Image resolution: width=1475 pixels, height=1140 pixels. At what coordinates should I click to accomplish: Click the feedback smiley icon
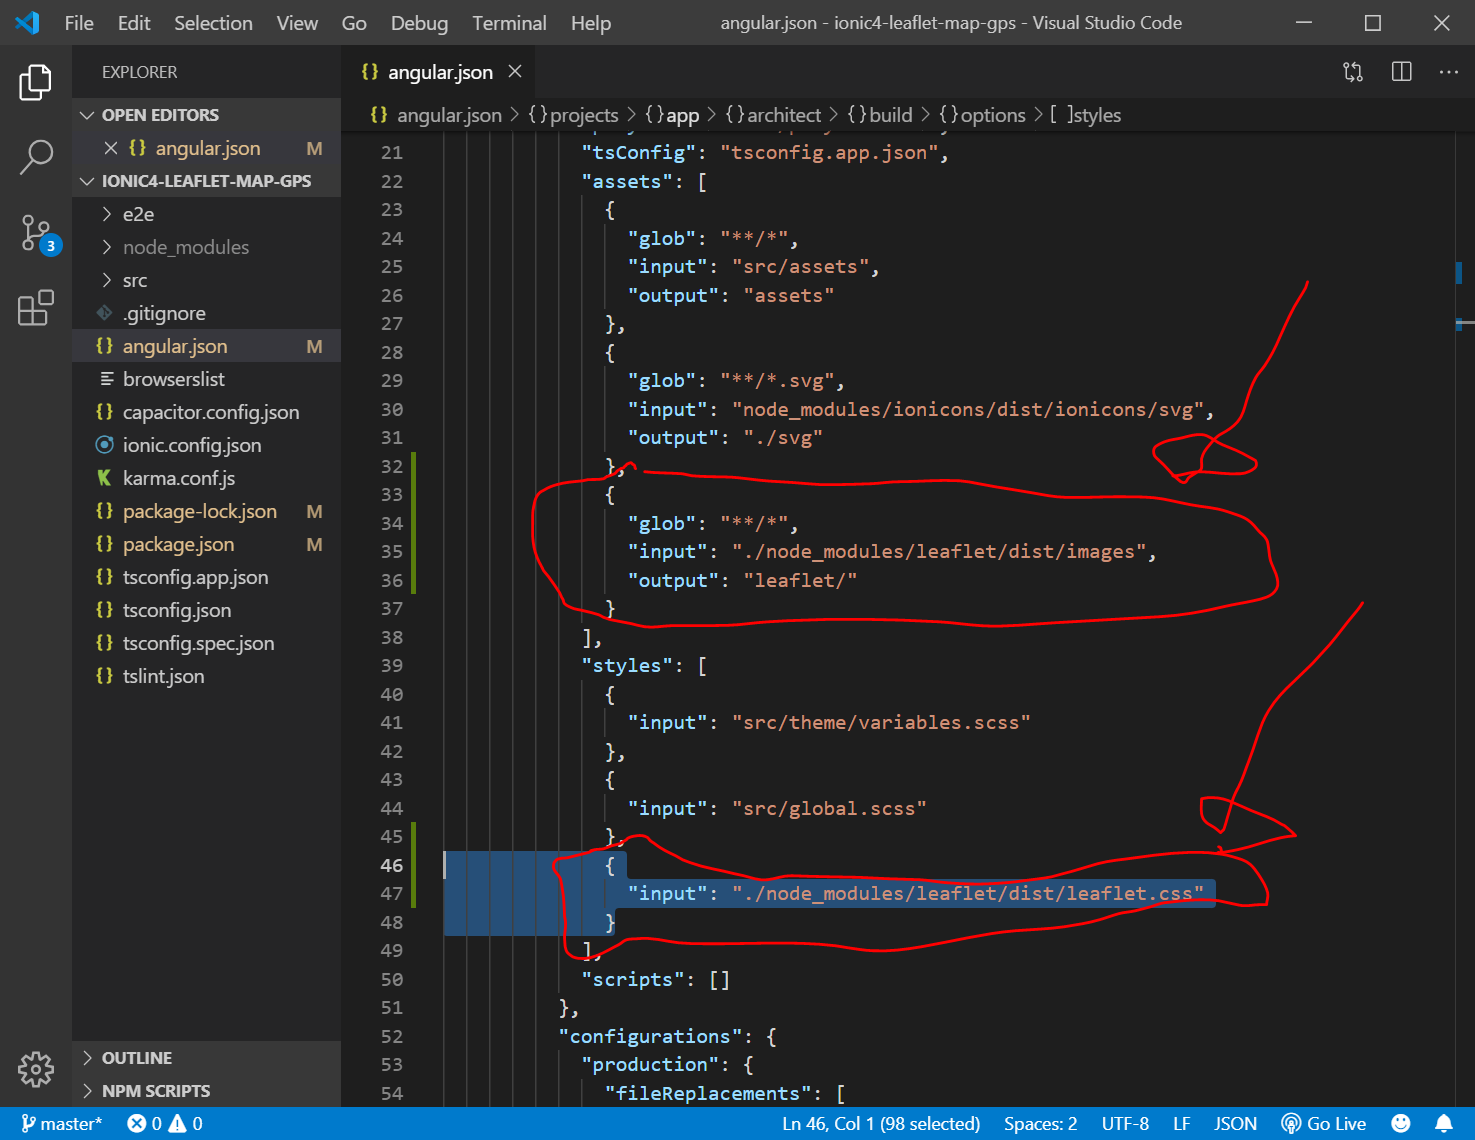(1401, 1123)
